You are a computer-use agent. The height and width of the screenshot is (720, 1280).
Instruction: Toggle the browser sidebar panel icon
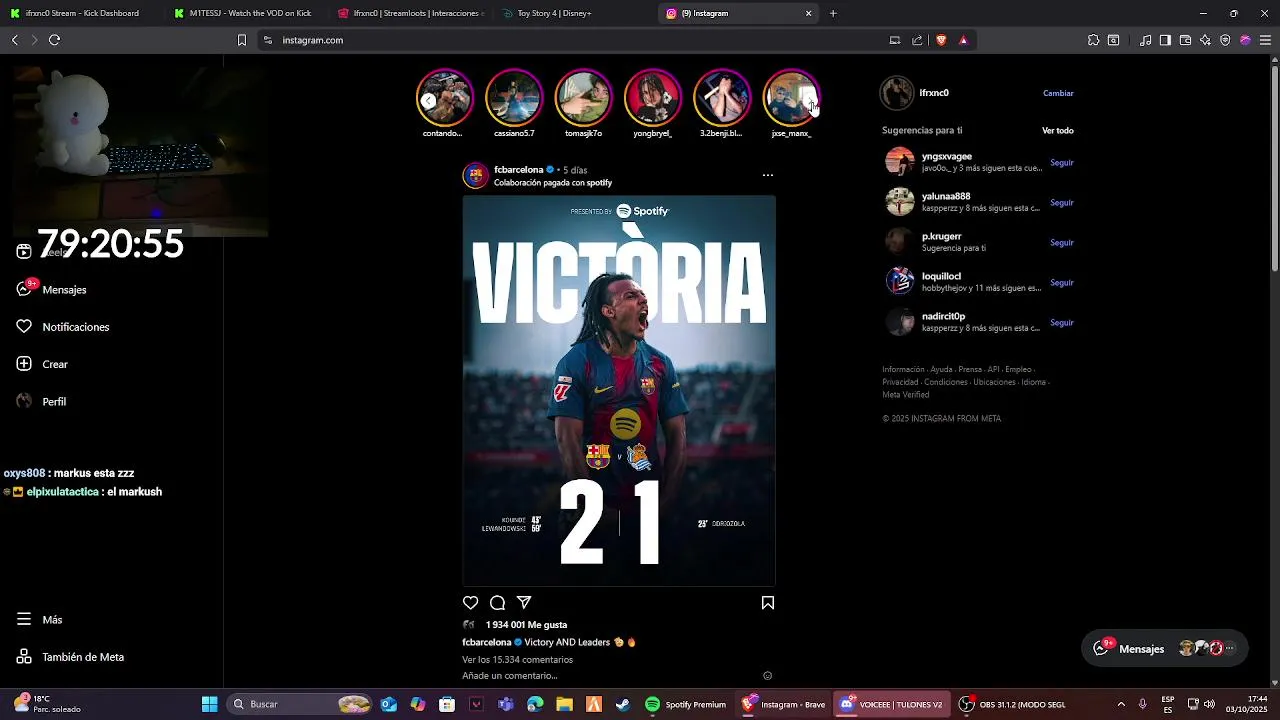coord(1165,40)
